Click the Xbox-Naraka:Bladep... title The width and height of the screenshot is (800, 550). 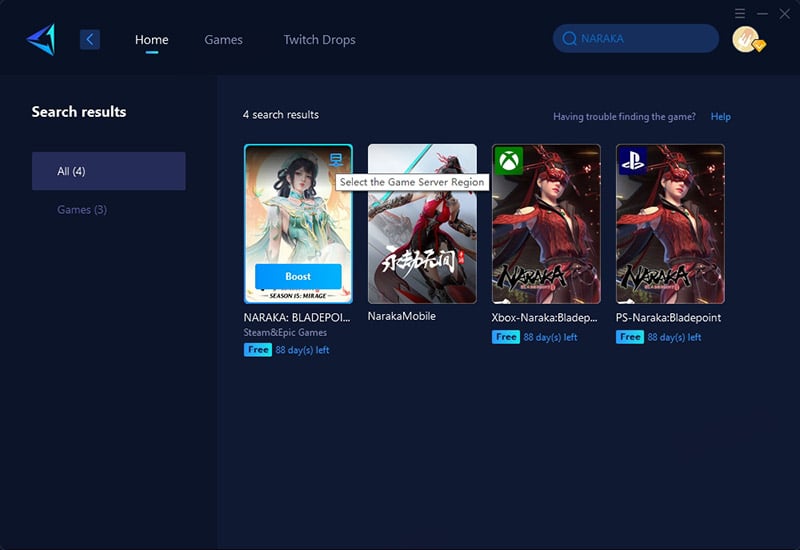point(544,317)
